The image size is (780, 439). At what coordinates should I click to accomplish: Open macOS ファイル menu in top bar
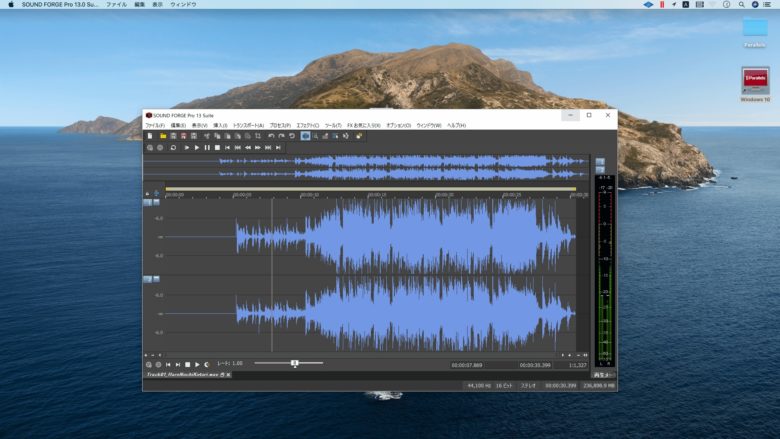(x=116, y=4)
